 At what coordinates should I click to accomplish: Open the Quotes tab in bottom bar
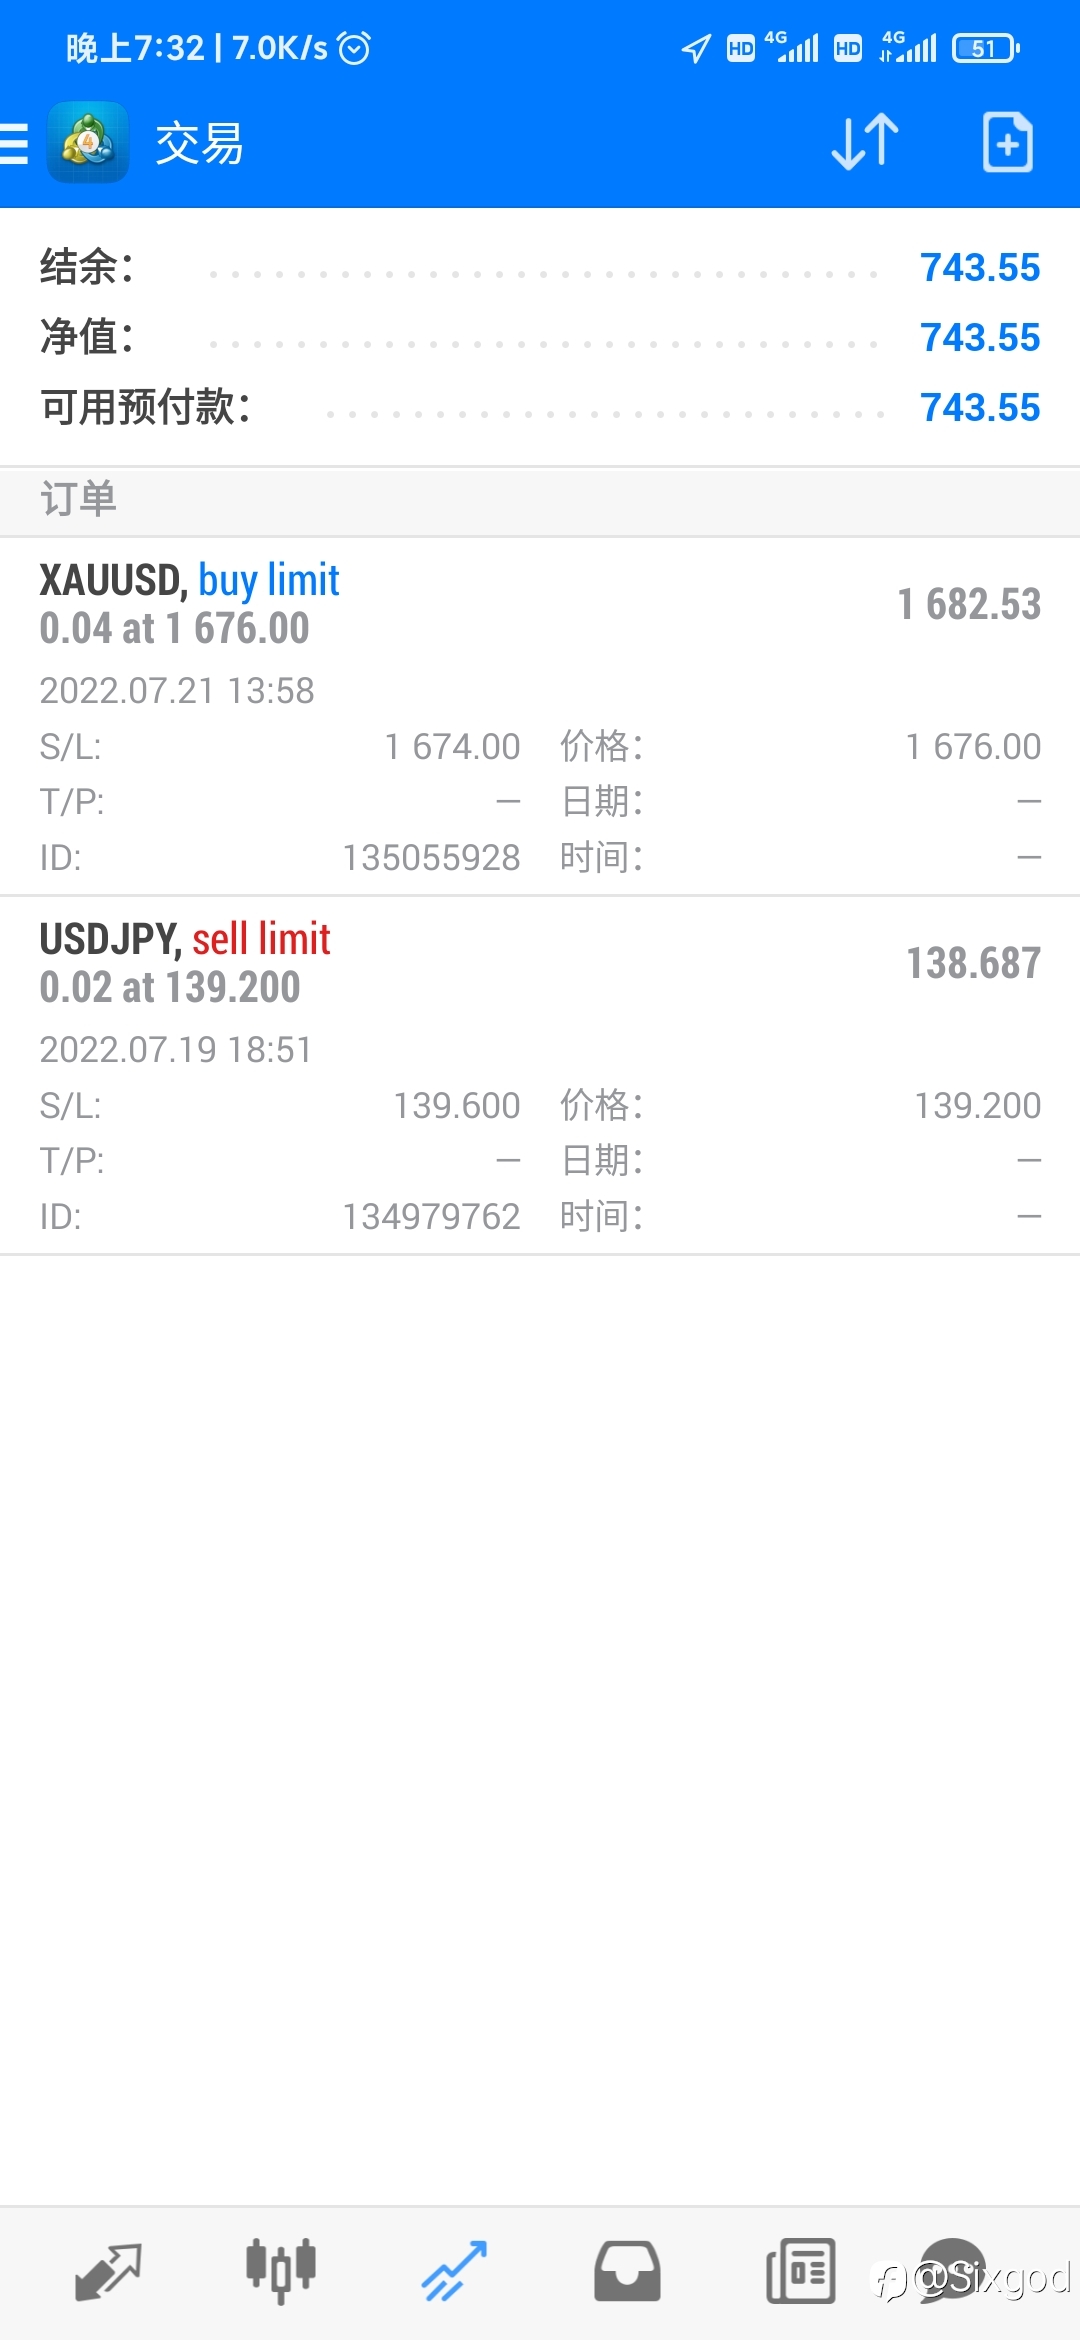(x=108, y=2270)
